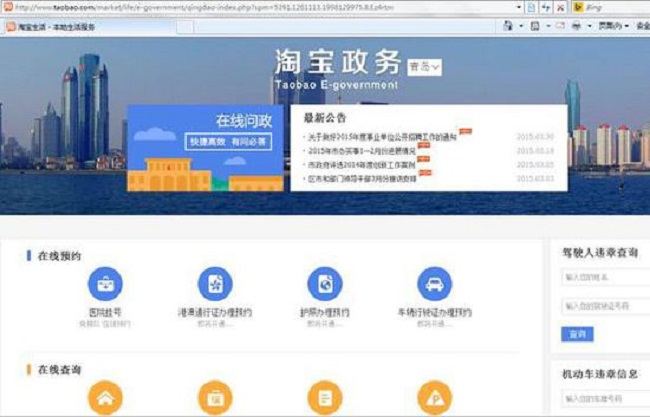The width and height of the screenshot is (650, 417).
Task: Click the red stop loading icon
Action: pyautogui.click(x=560, y=7)
